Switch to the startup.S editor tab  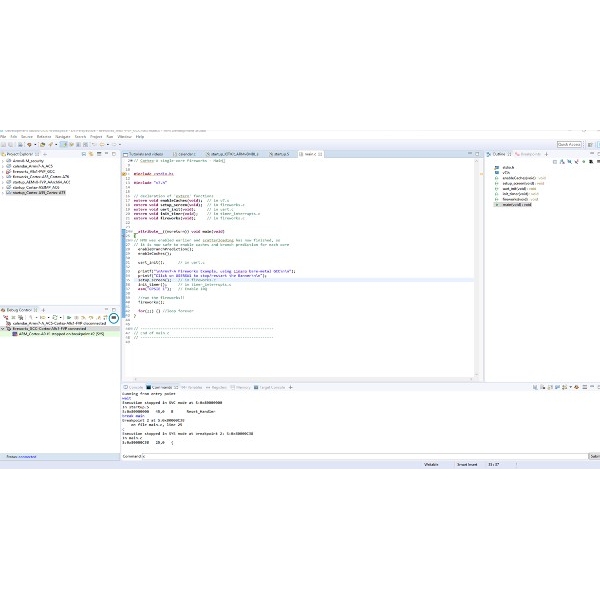click(x=280, y=154)
